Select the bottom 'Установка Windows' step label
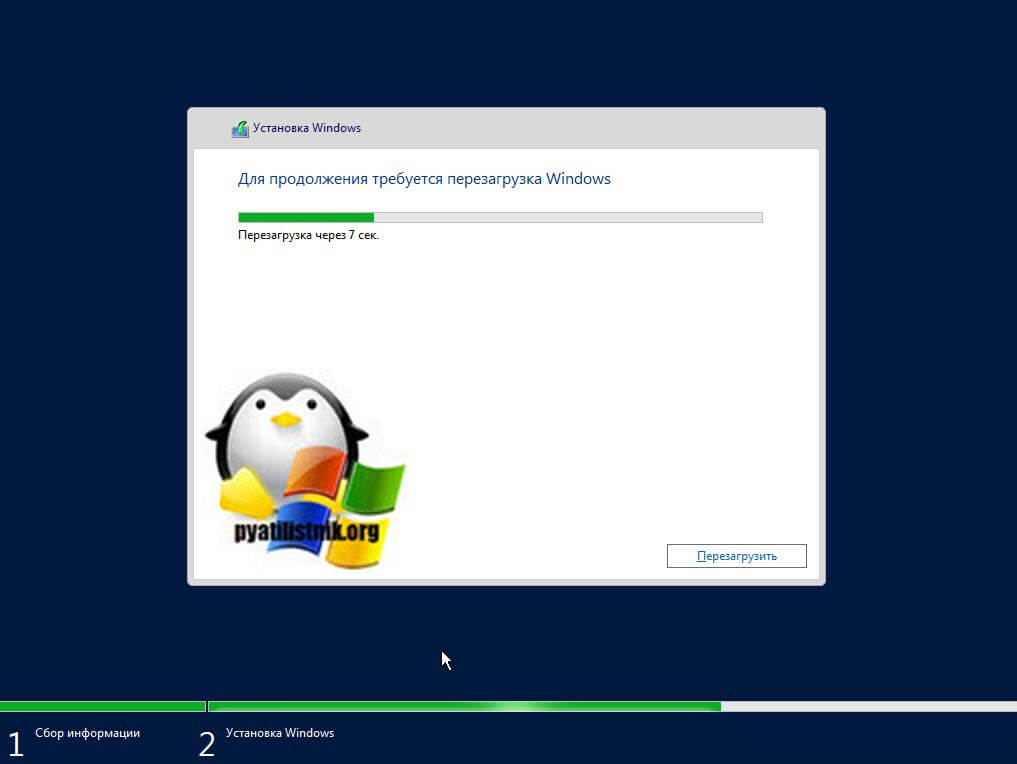This screenshot has width=1017, height=764. [280, 733]
